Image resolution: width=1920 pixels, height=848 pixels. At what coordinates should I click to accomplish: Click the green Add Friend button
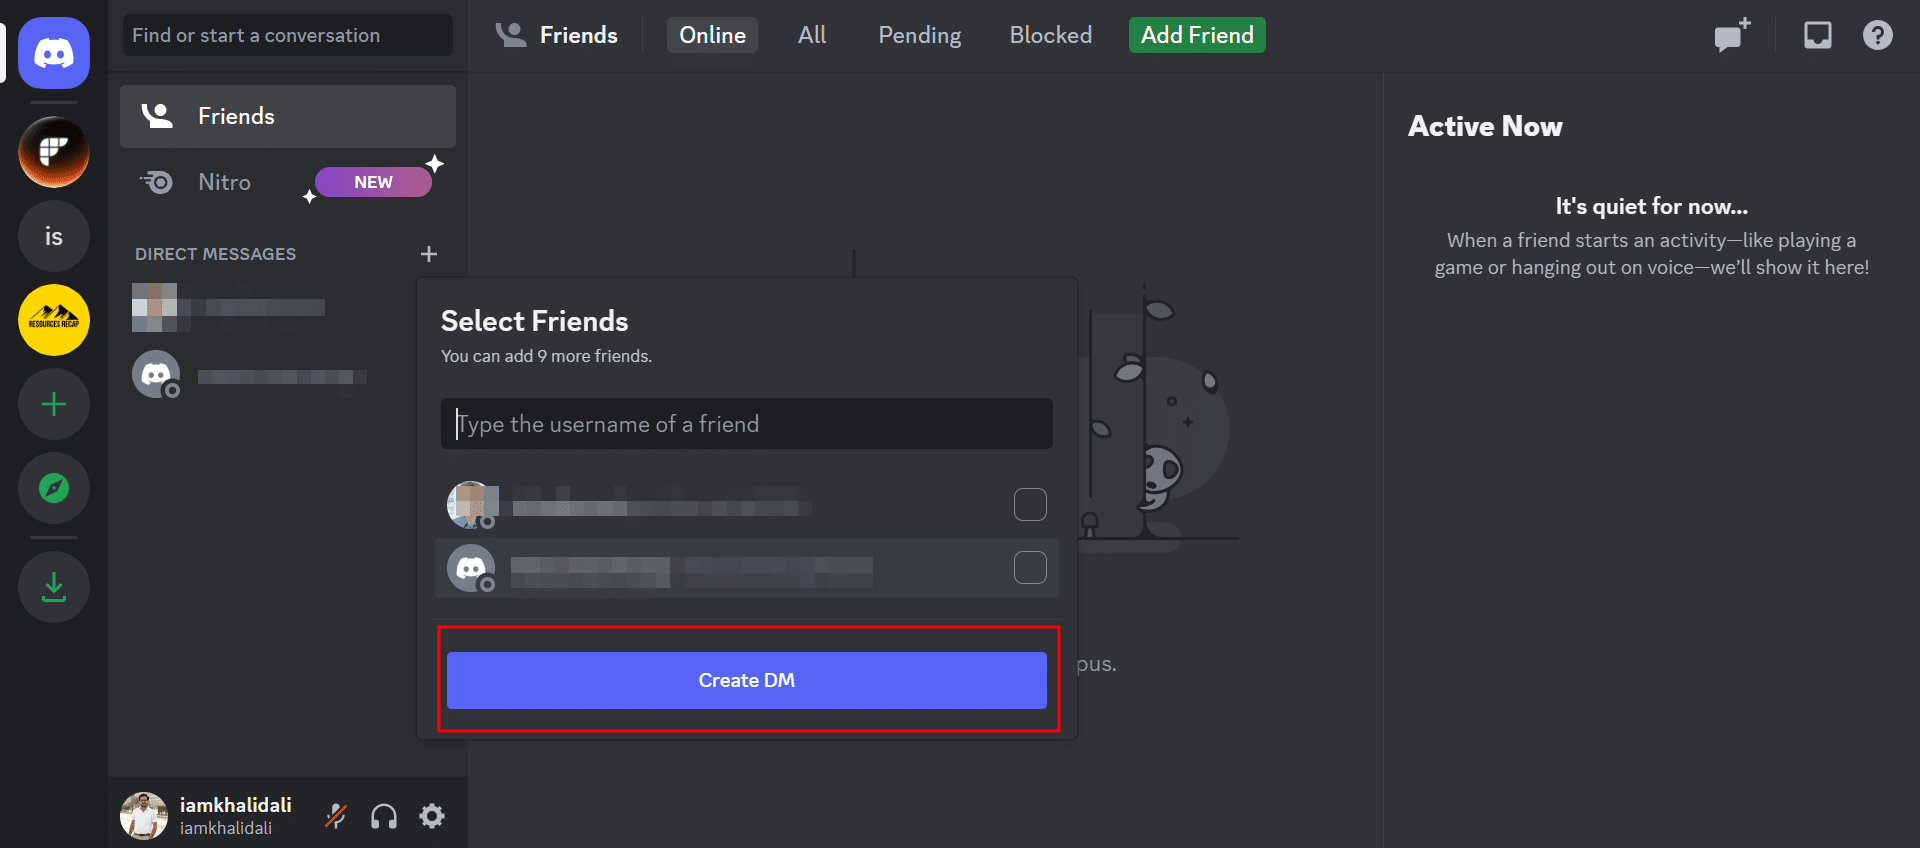(x=1197, y=35)
